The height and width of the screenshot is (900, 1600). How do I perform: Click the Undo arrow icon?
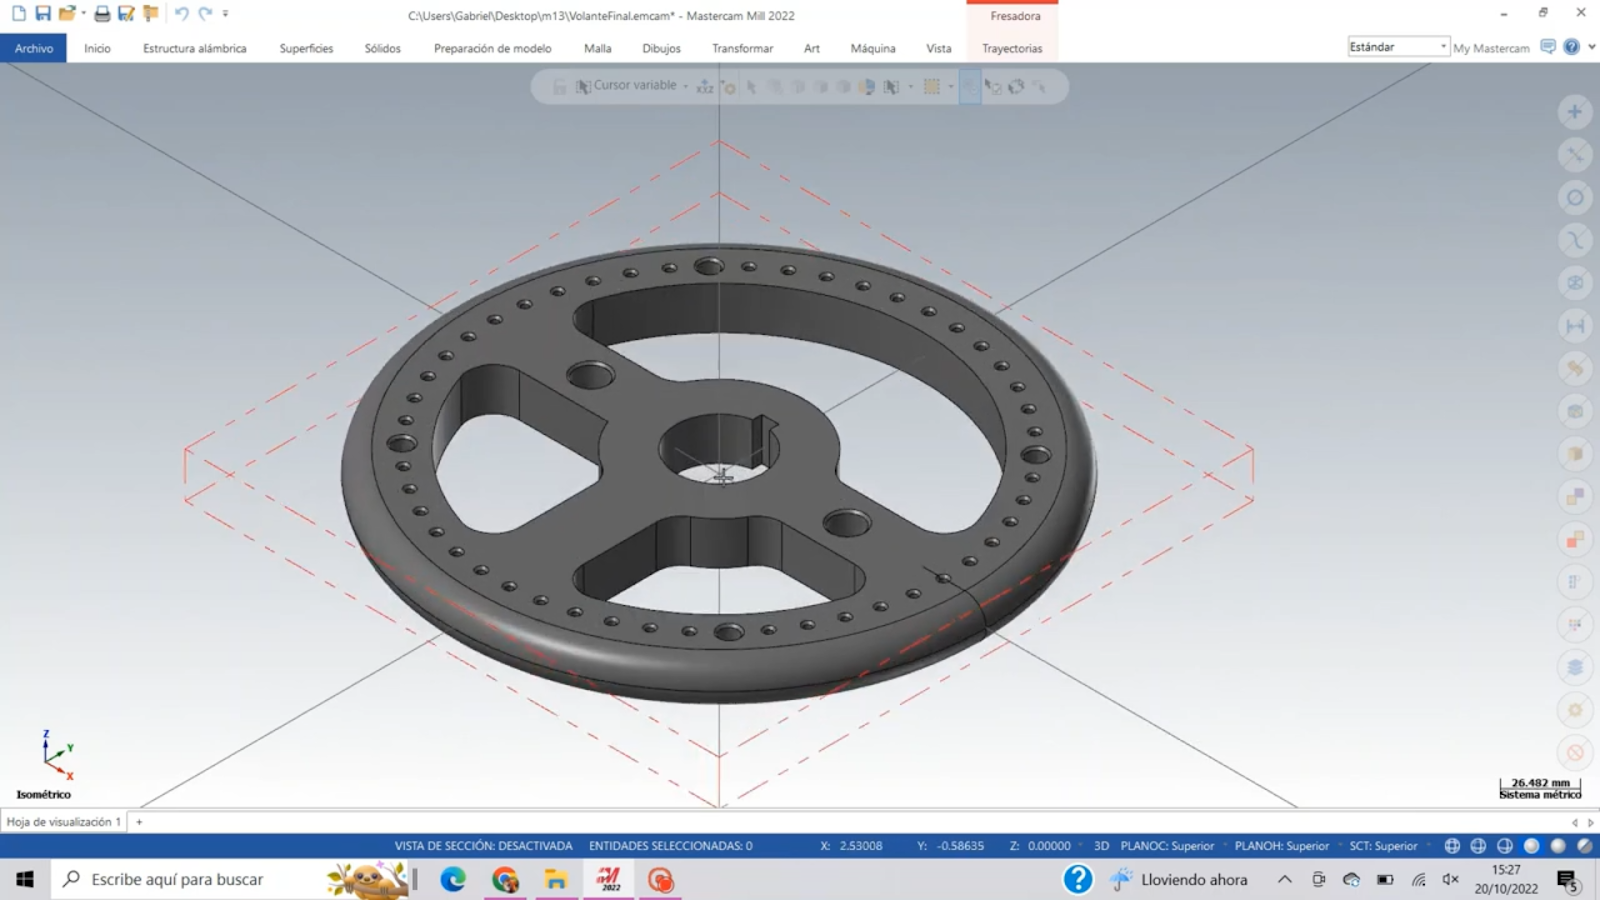[181, 14]
